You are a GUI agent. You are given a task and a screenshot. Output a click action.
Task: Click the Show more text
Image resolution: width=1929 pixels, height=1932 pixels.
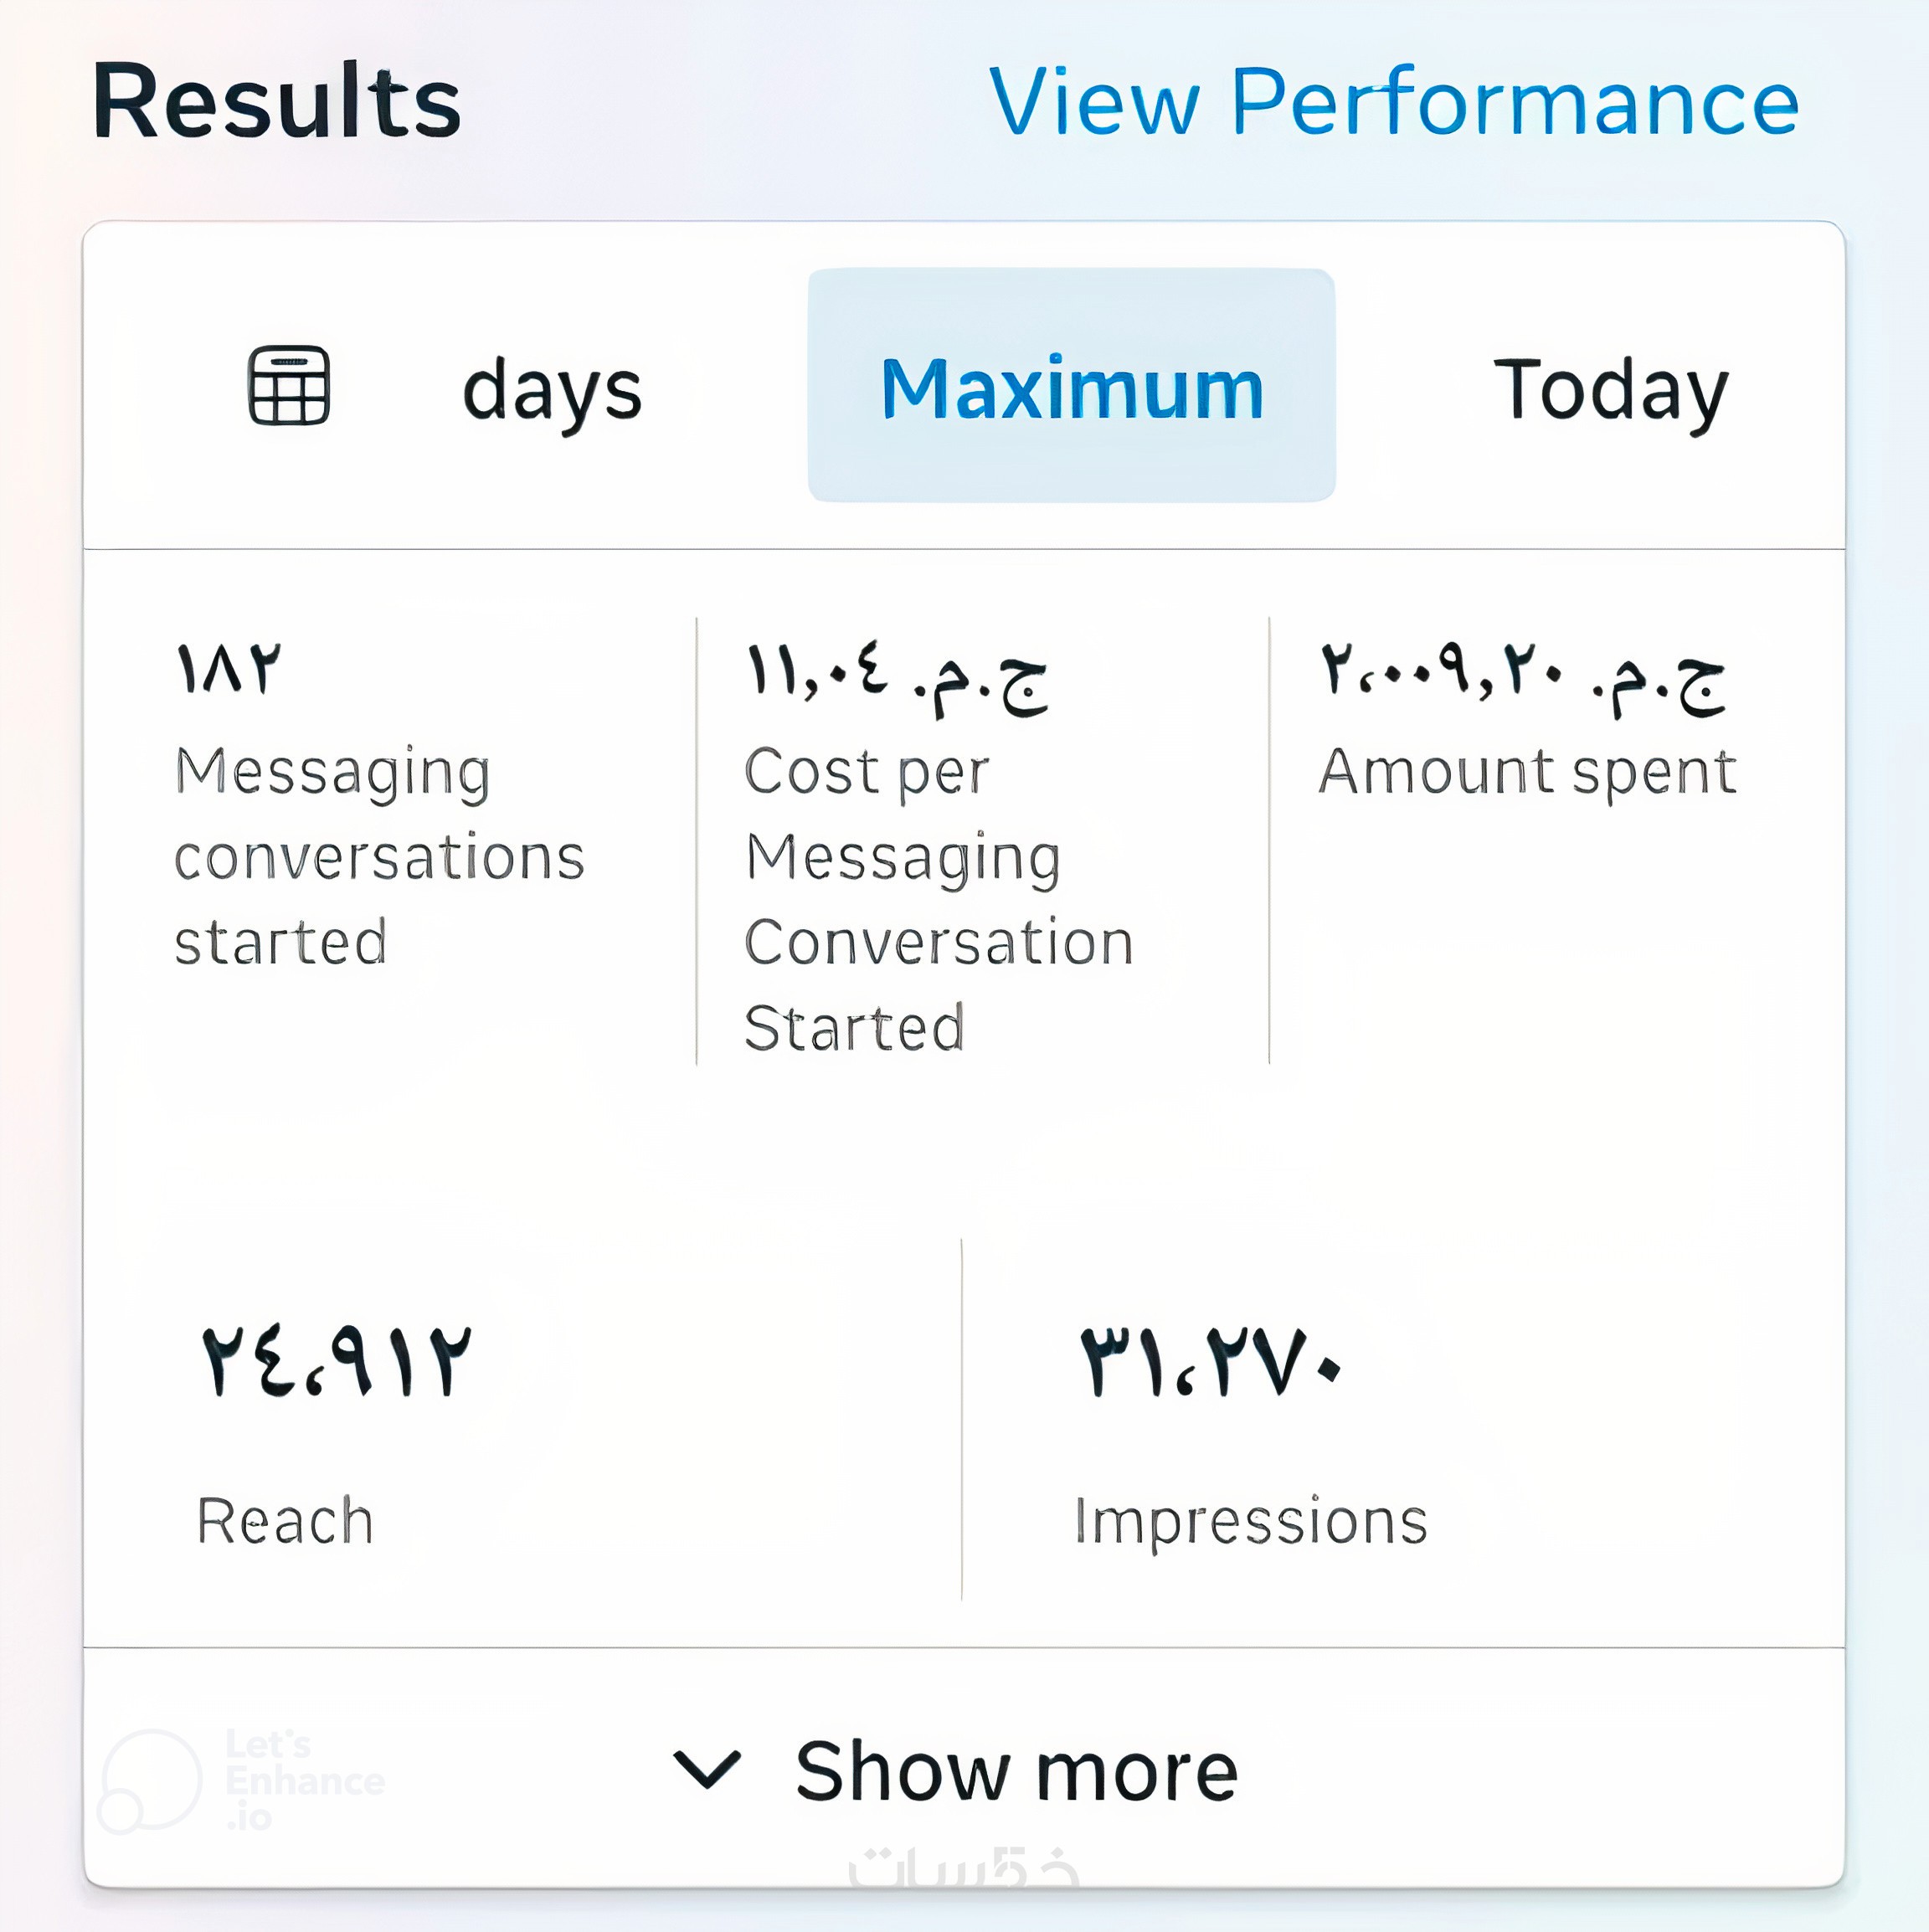coord(1016,1771)
